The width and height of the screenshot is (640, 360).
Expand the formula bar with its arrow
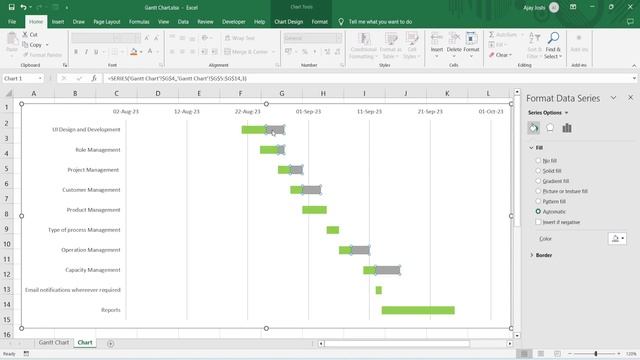point(634,78)
